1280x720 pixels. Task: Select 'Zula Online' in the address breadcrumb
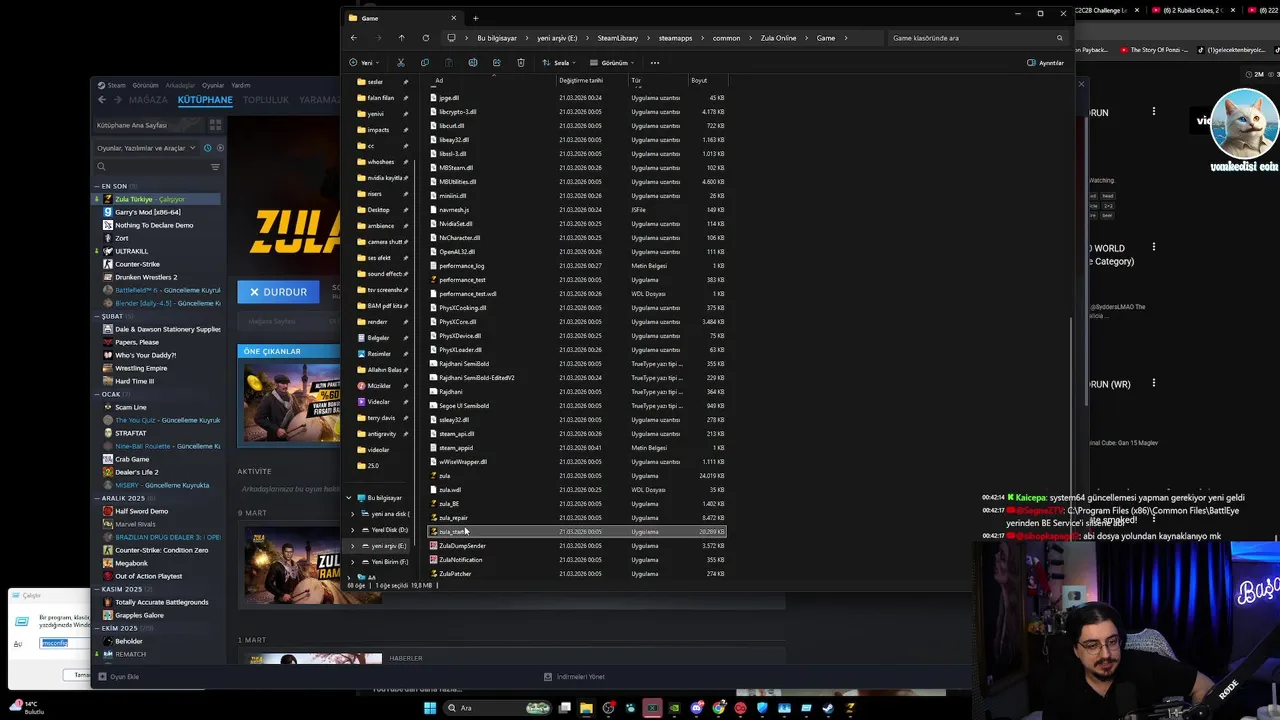778,38
